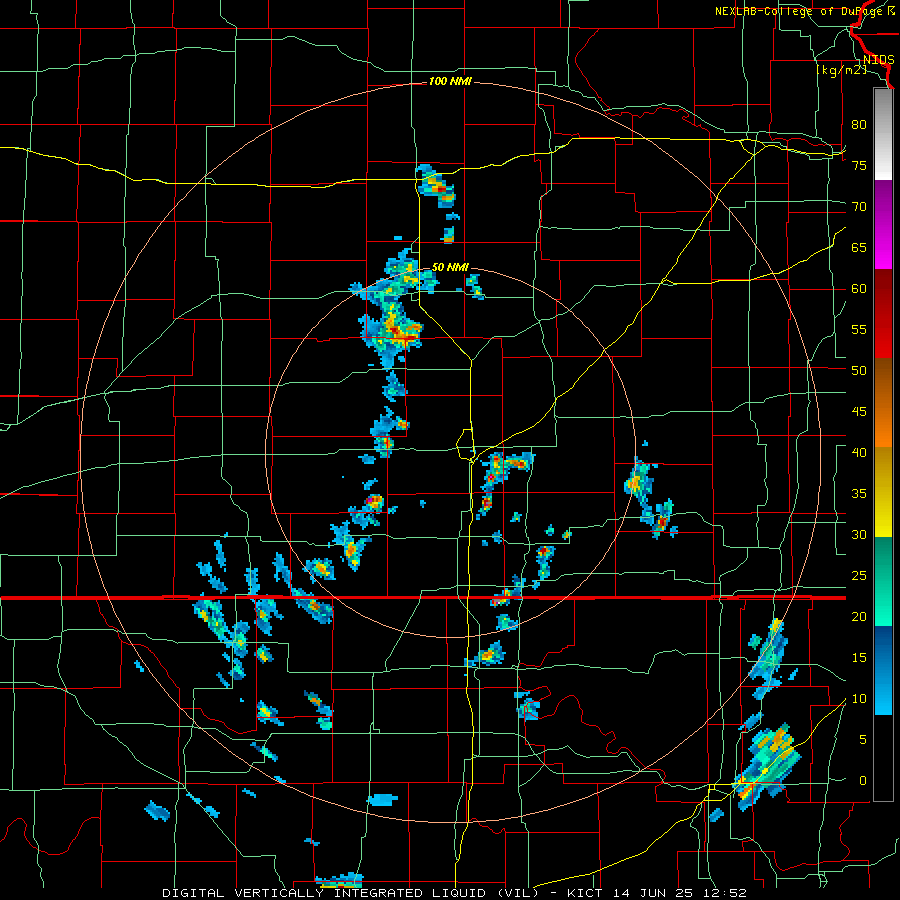Click the 70 value on the scale
This screenshot has height=900, width=900.
(x=859, y=207)
